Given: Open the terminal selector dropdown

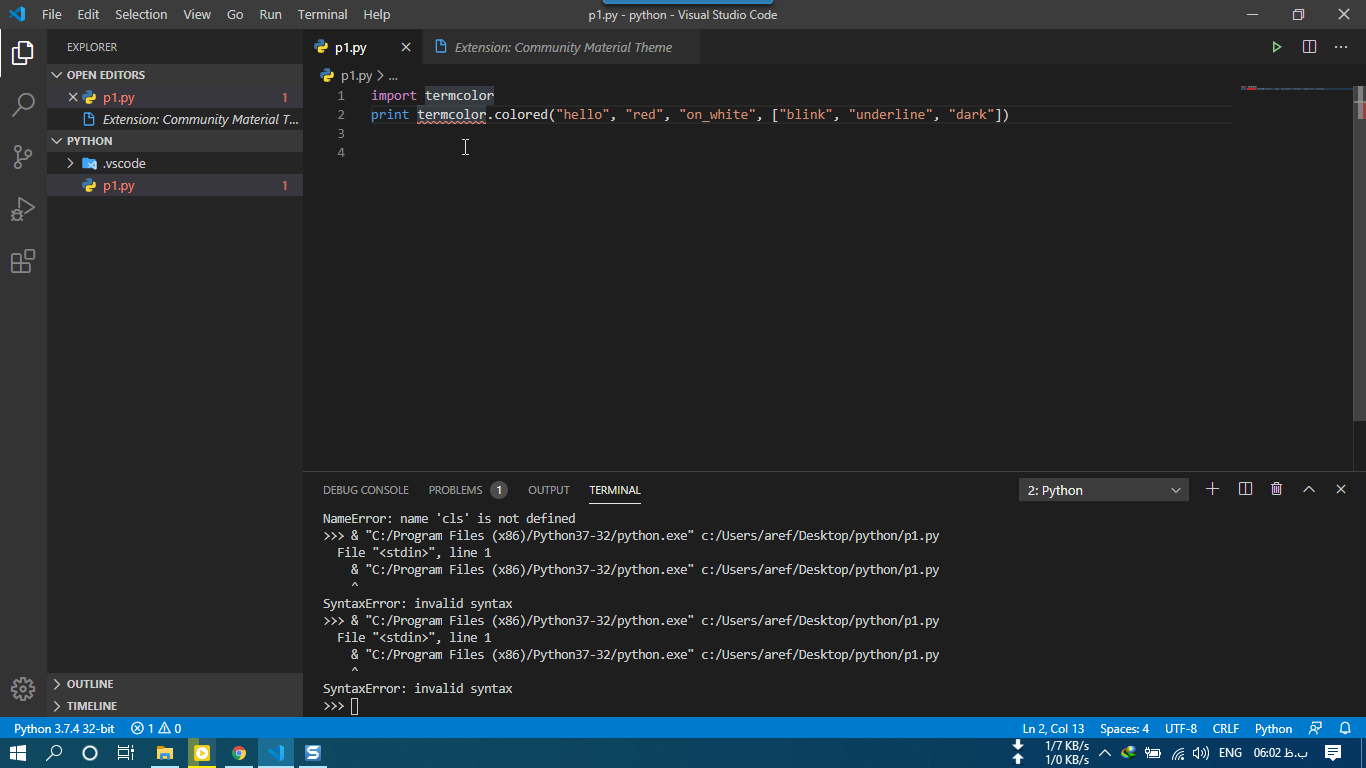Looking at the screenshot, I should click(x=1104, y=490).
